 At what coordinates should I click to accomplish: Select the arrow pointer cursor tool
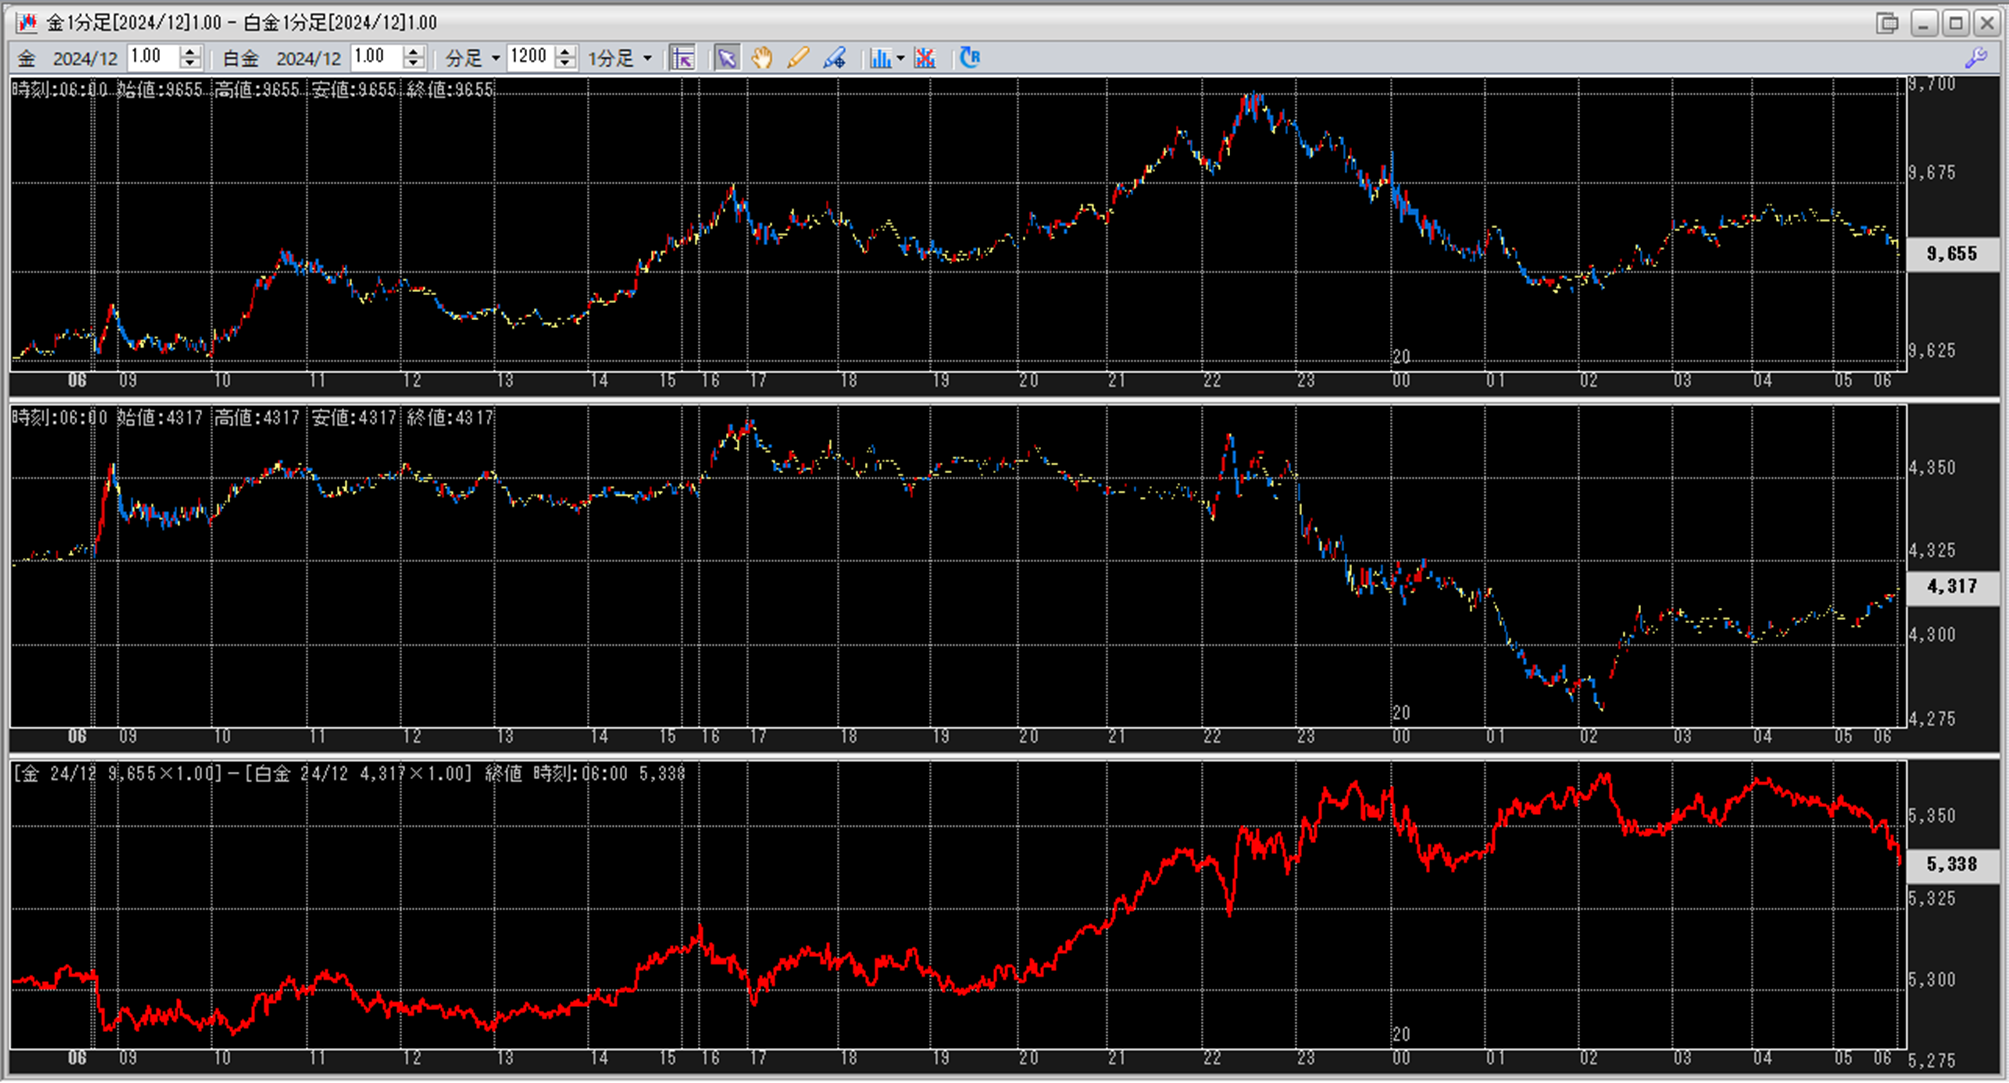pyautogui.click(x=726, y=58)
